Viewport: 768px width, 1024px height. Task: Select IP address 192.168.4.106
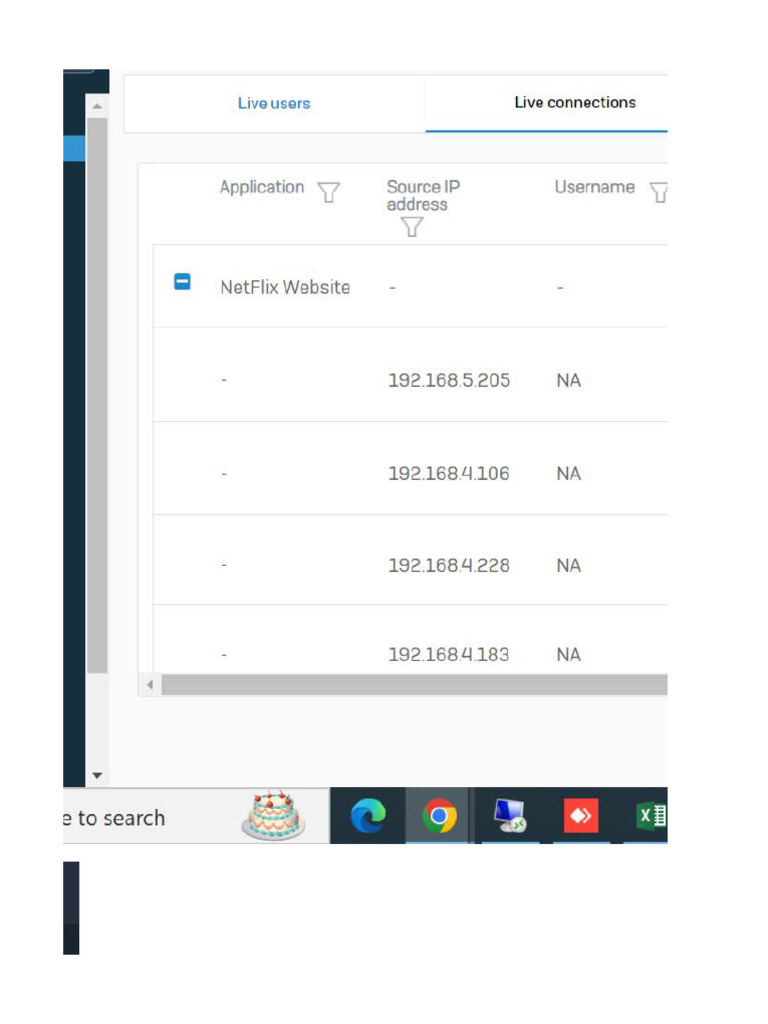point(449,473)
